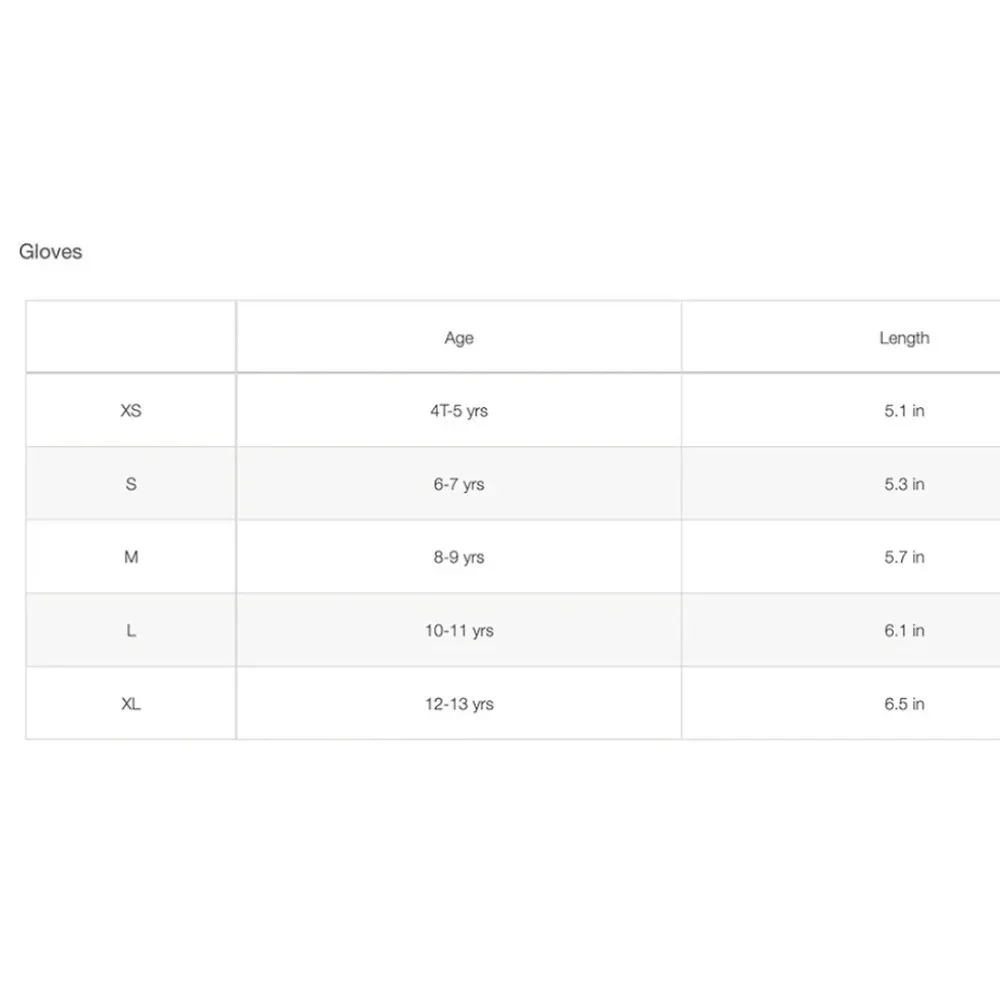Viewport: 1000px width, 1000px height.
Task: Click the empty top-left header cell
Action: (131, 337)
